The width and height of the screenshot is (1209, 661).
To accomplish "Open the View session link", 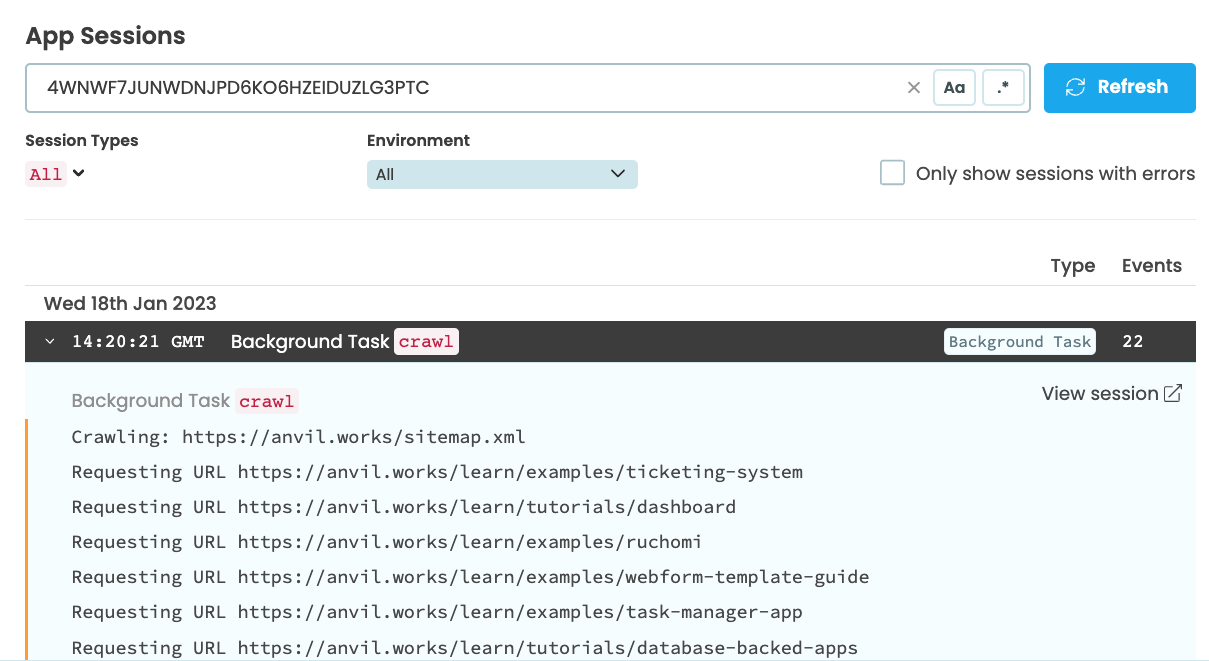I will 1099,394.
